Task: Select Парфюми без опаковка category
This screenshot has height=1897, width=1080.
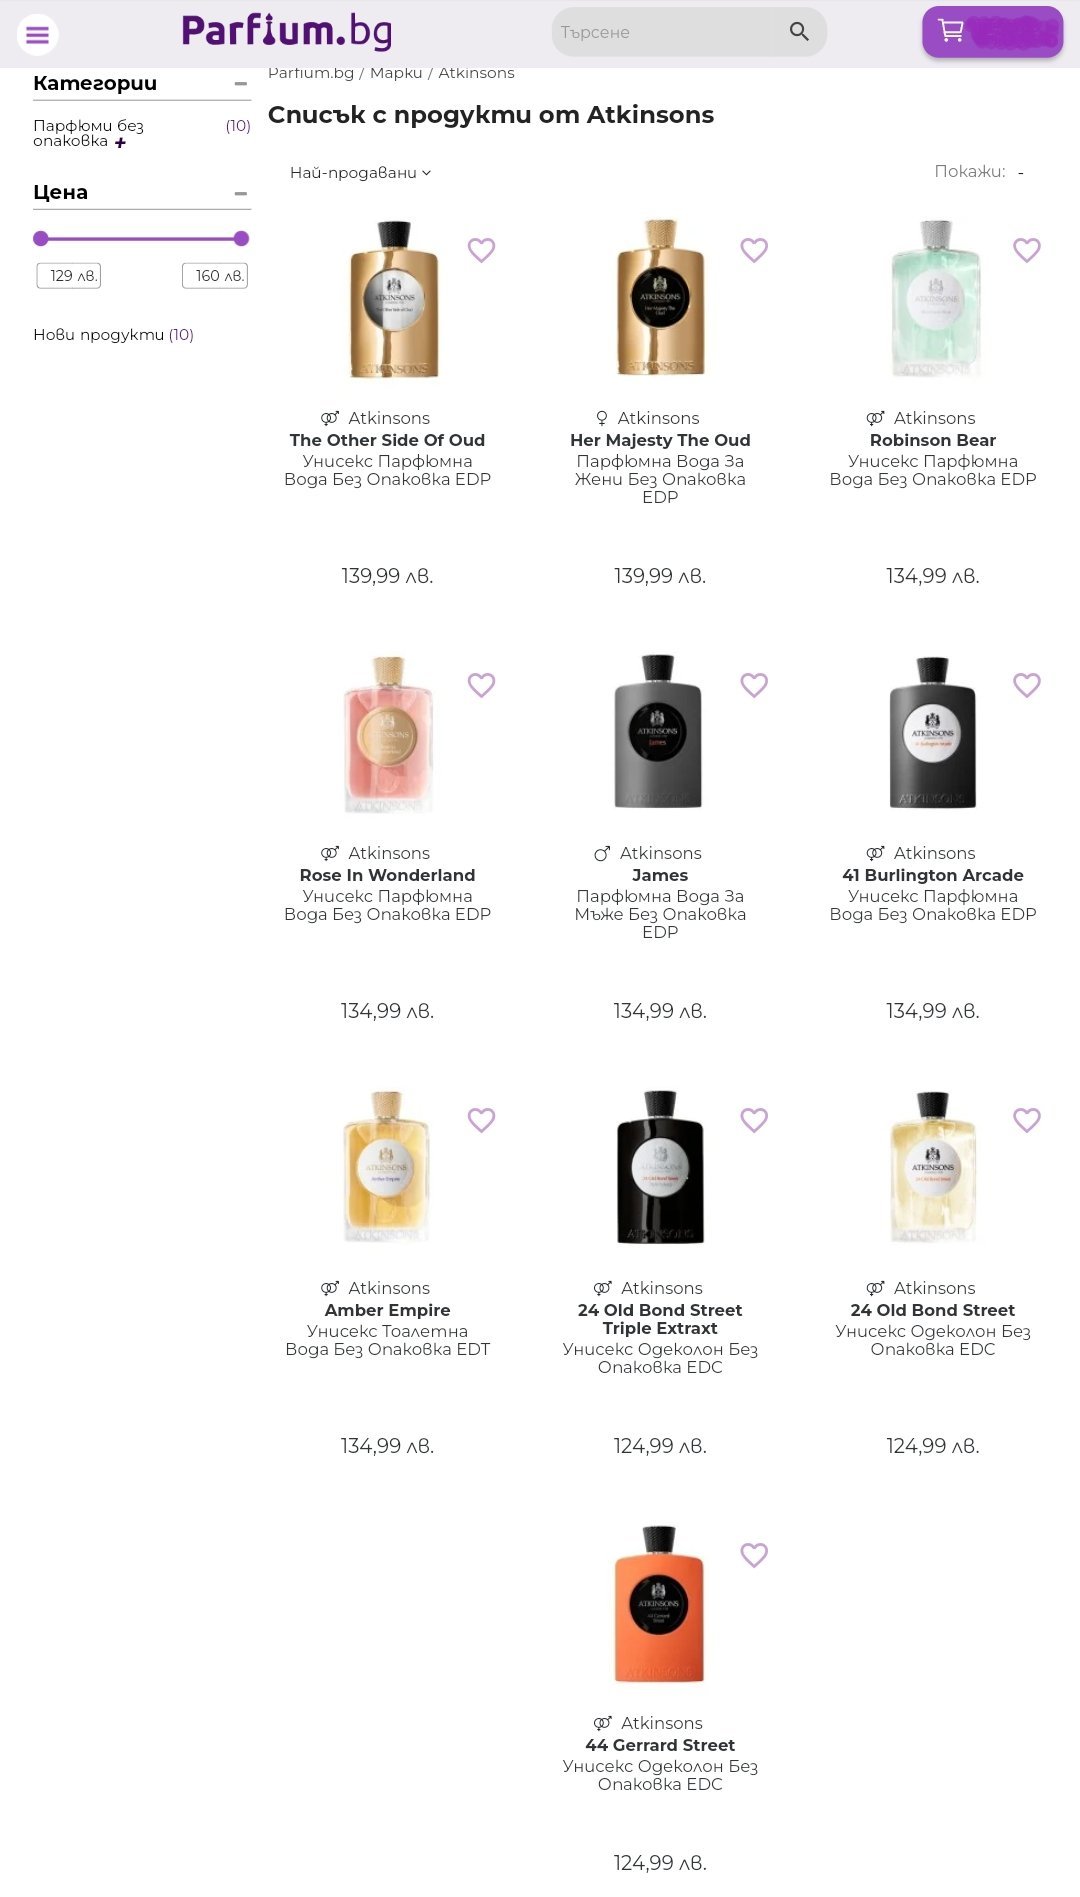Action: (88, 133)
